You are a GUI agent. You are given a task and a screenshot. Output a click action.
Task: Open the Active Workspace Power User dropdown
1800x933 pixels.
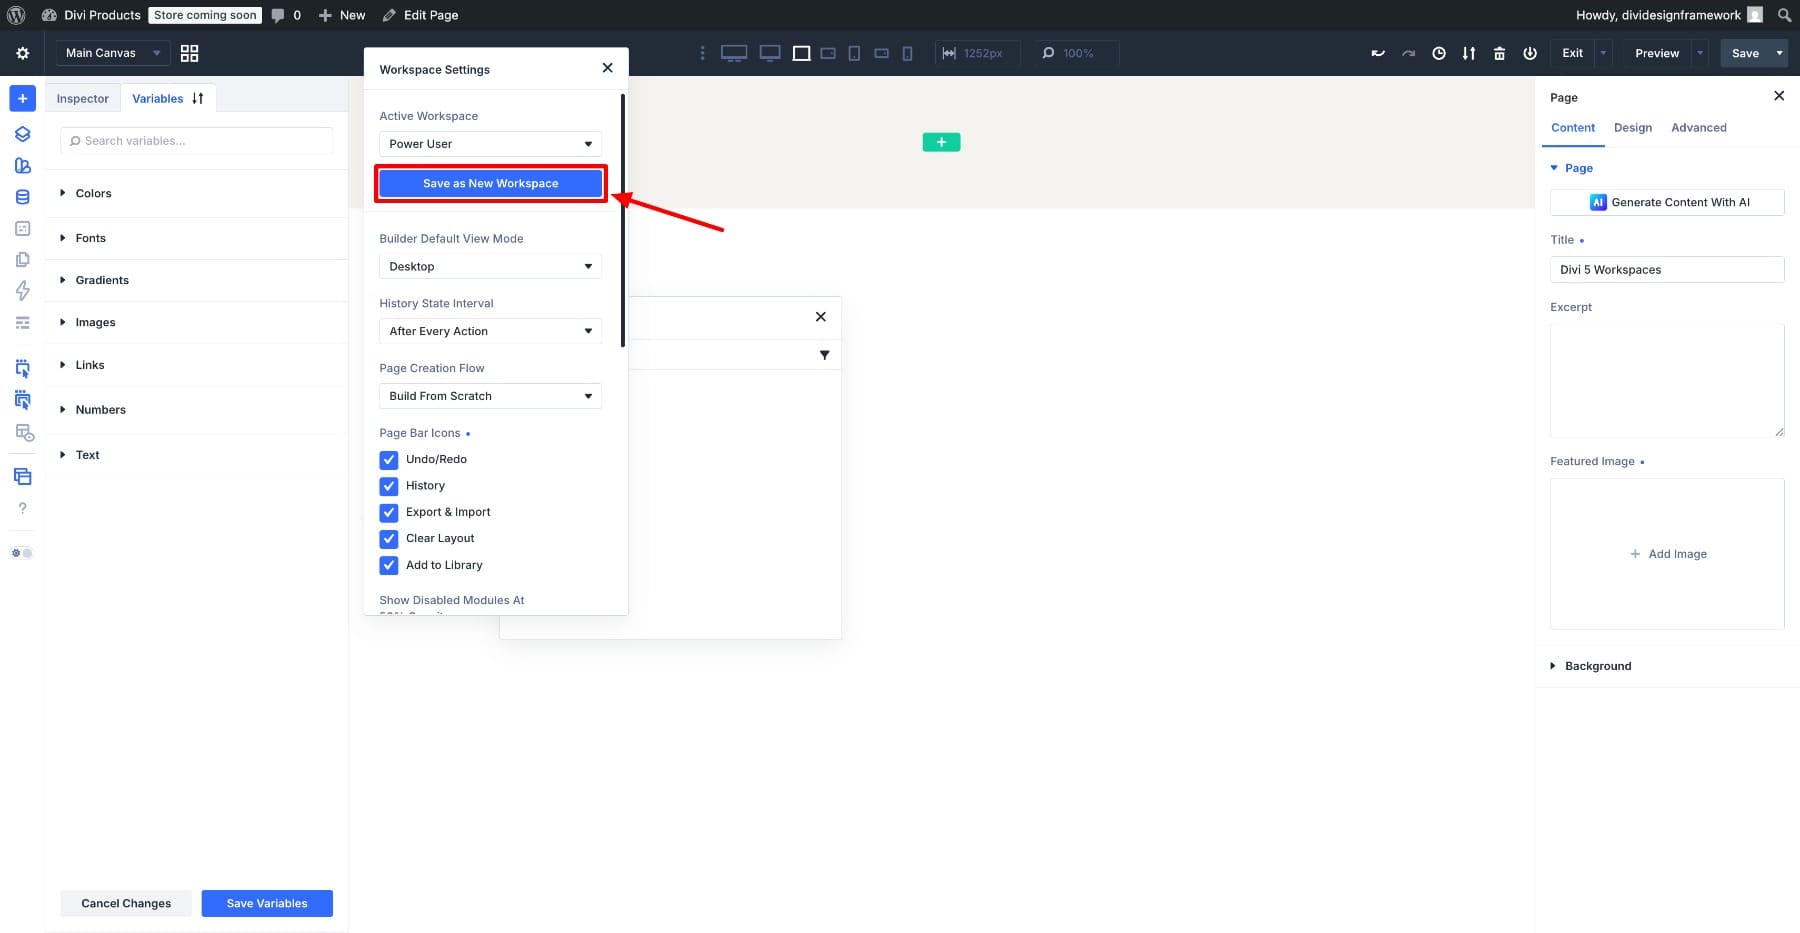point(490,144)
